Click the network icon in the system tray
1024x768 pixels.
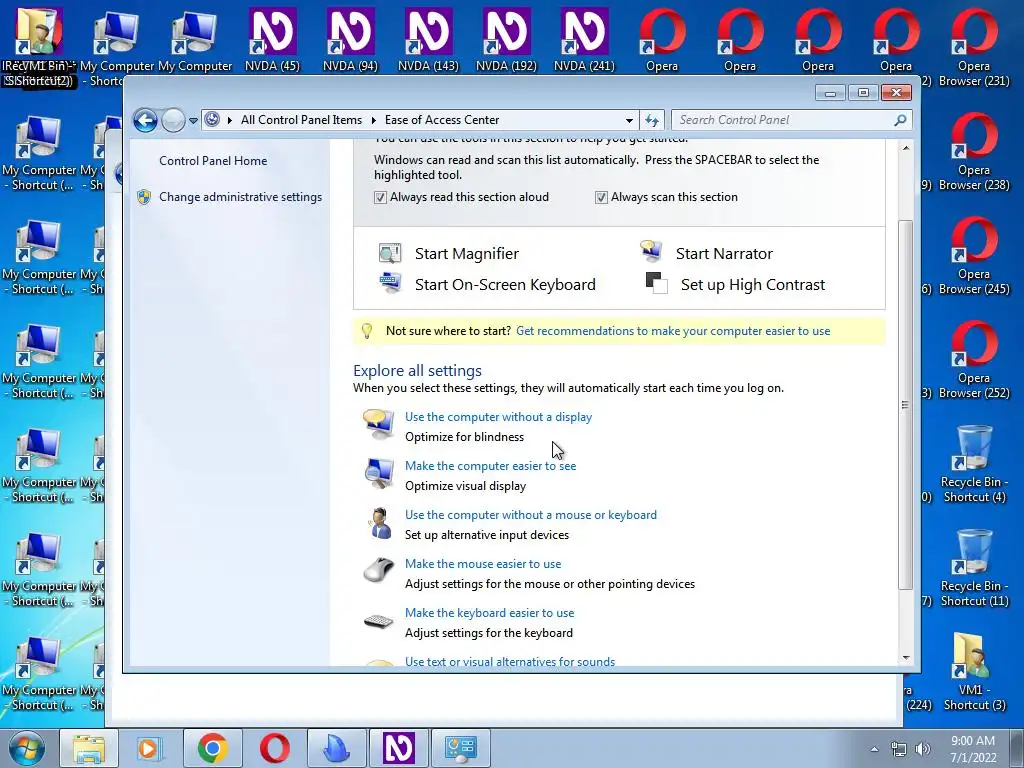pos(899,749)
